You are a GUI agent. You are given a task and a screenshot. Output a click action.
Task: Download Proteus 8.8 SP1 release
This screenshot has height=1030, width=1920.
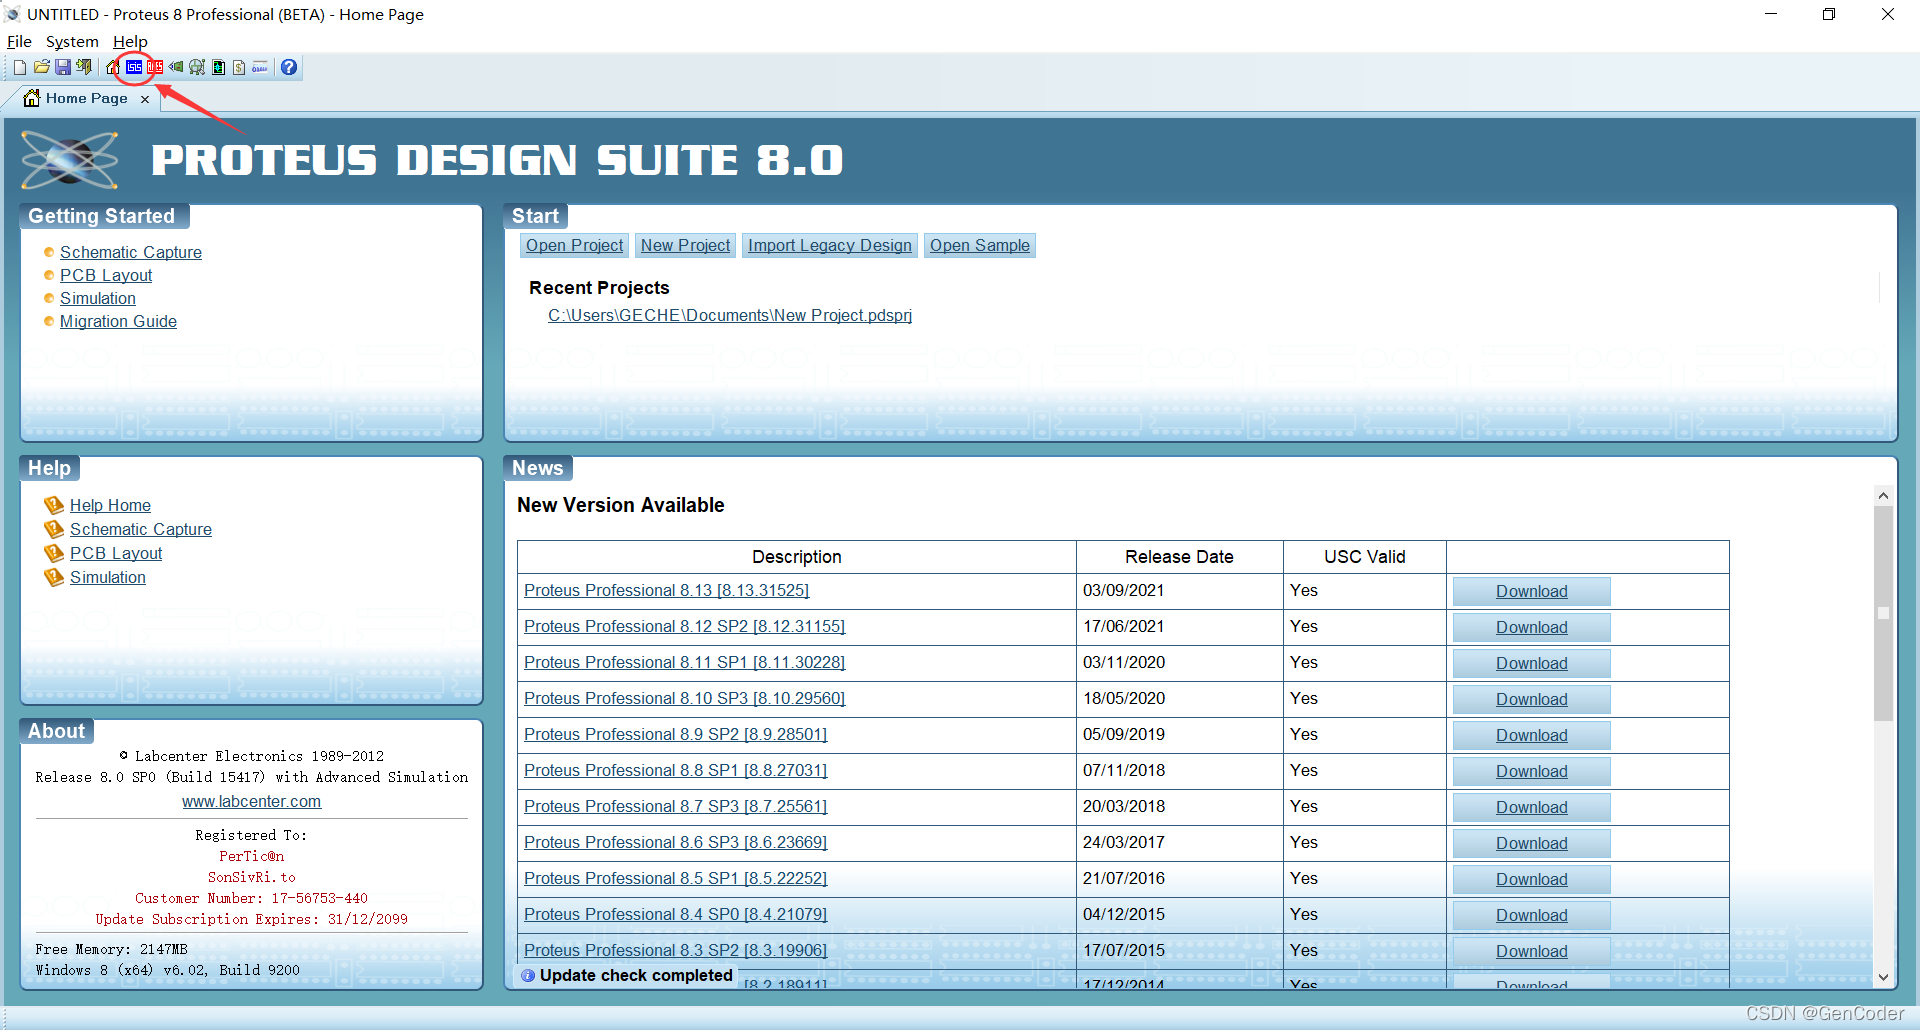tap(1531, 771)
